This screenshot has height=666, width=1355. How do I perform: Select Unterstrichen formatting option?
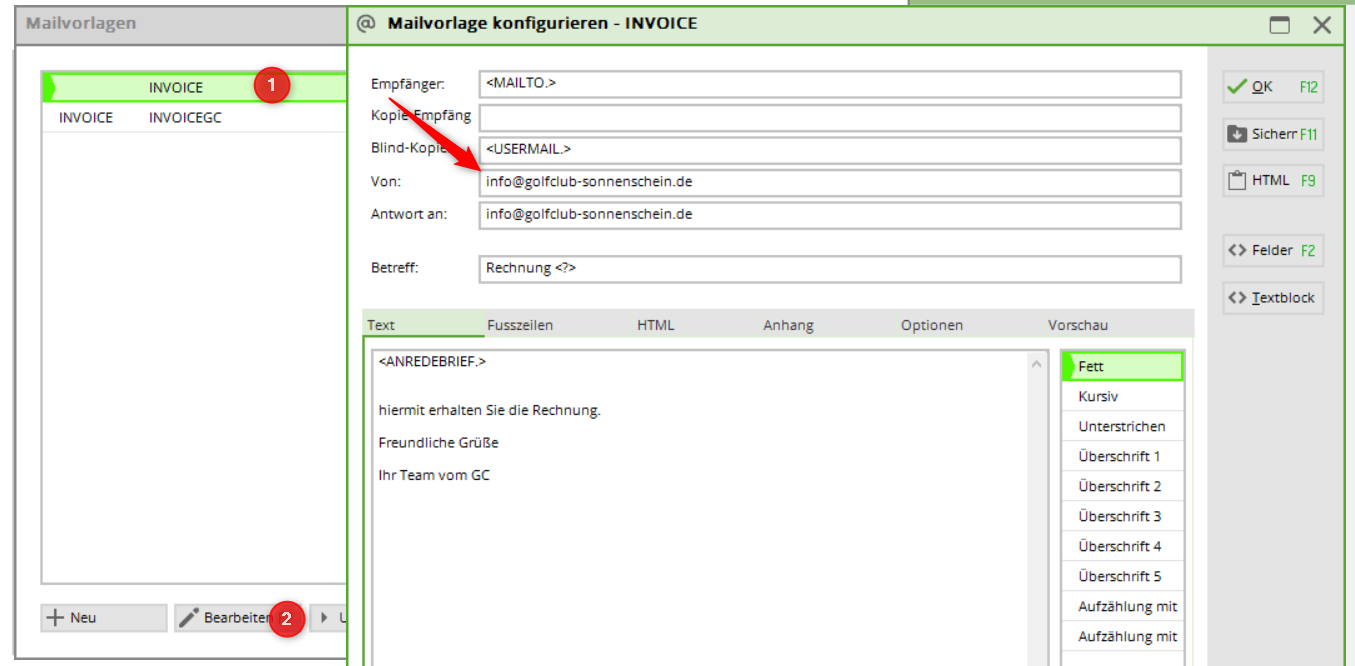1121,427
